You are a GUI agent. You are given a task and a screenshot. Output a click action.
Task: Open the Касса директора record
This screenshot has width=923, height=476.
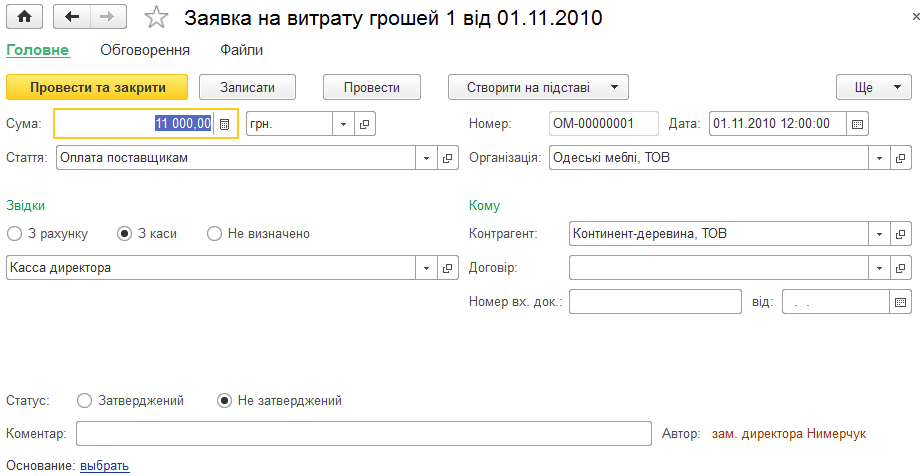point(447,268)
